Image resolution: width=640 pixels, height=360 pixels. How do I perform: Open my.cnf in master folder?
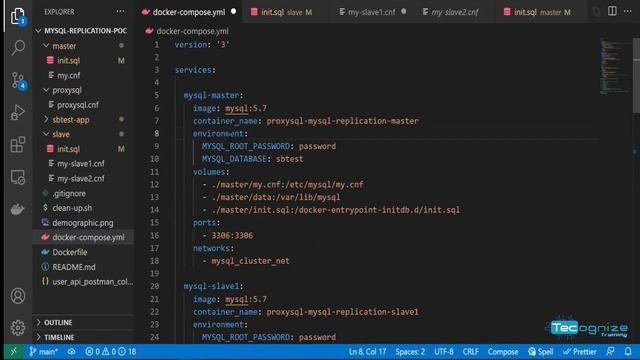pos(84,75)
